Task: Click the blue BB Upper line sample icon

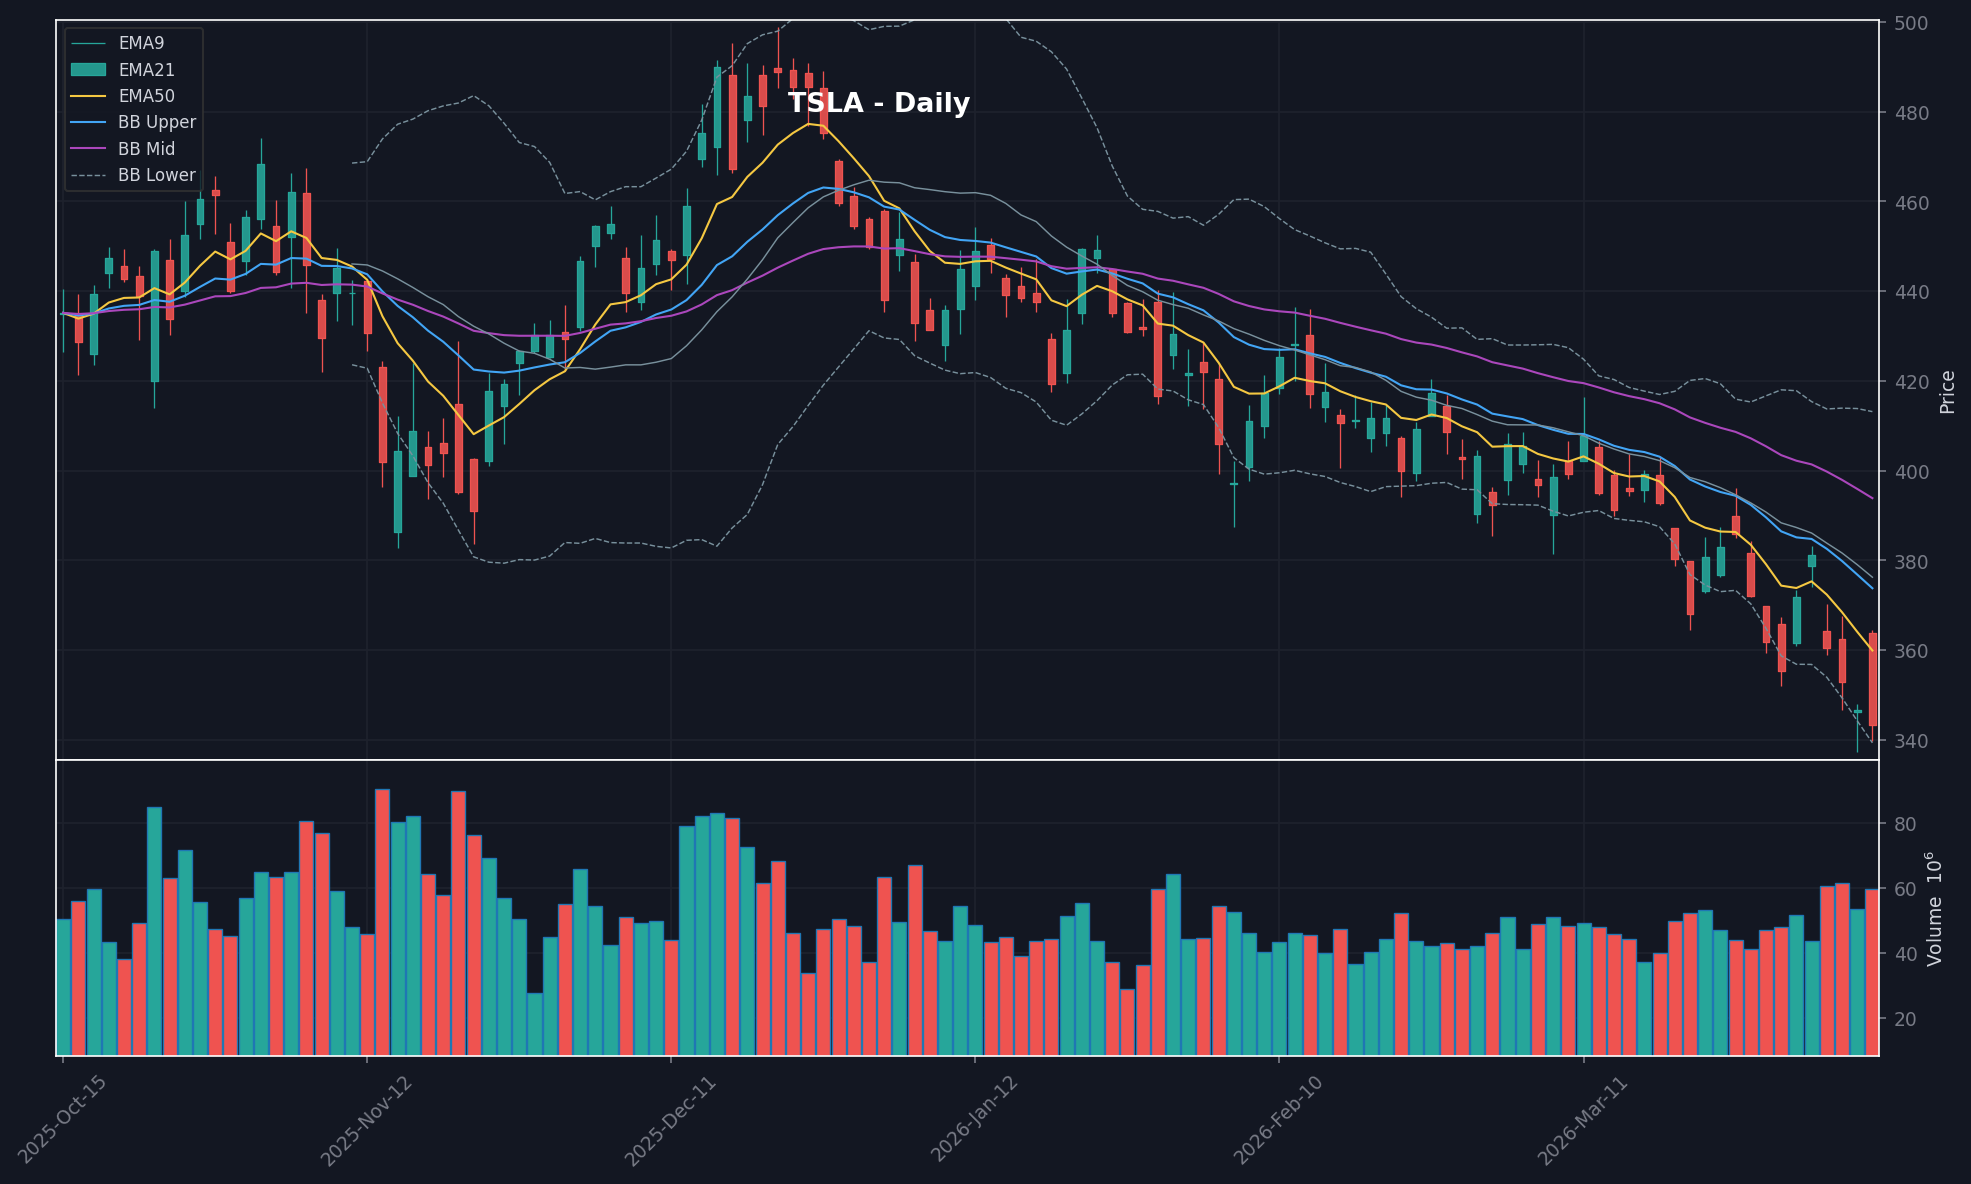Action: (x=88, y=122)
